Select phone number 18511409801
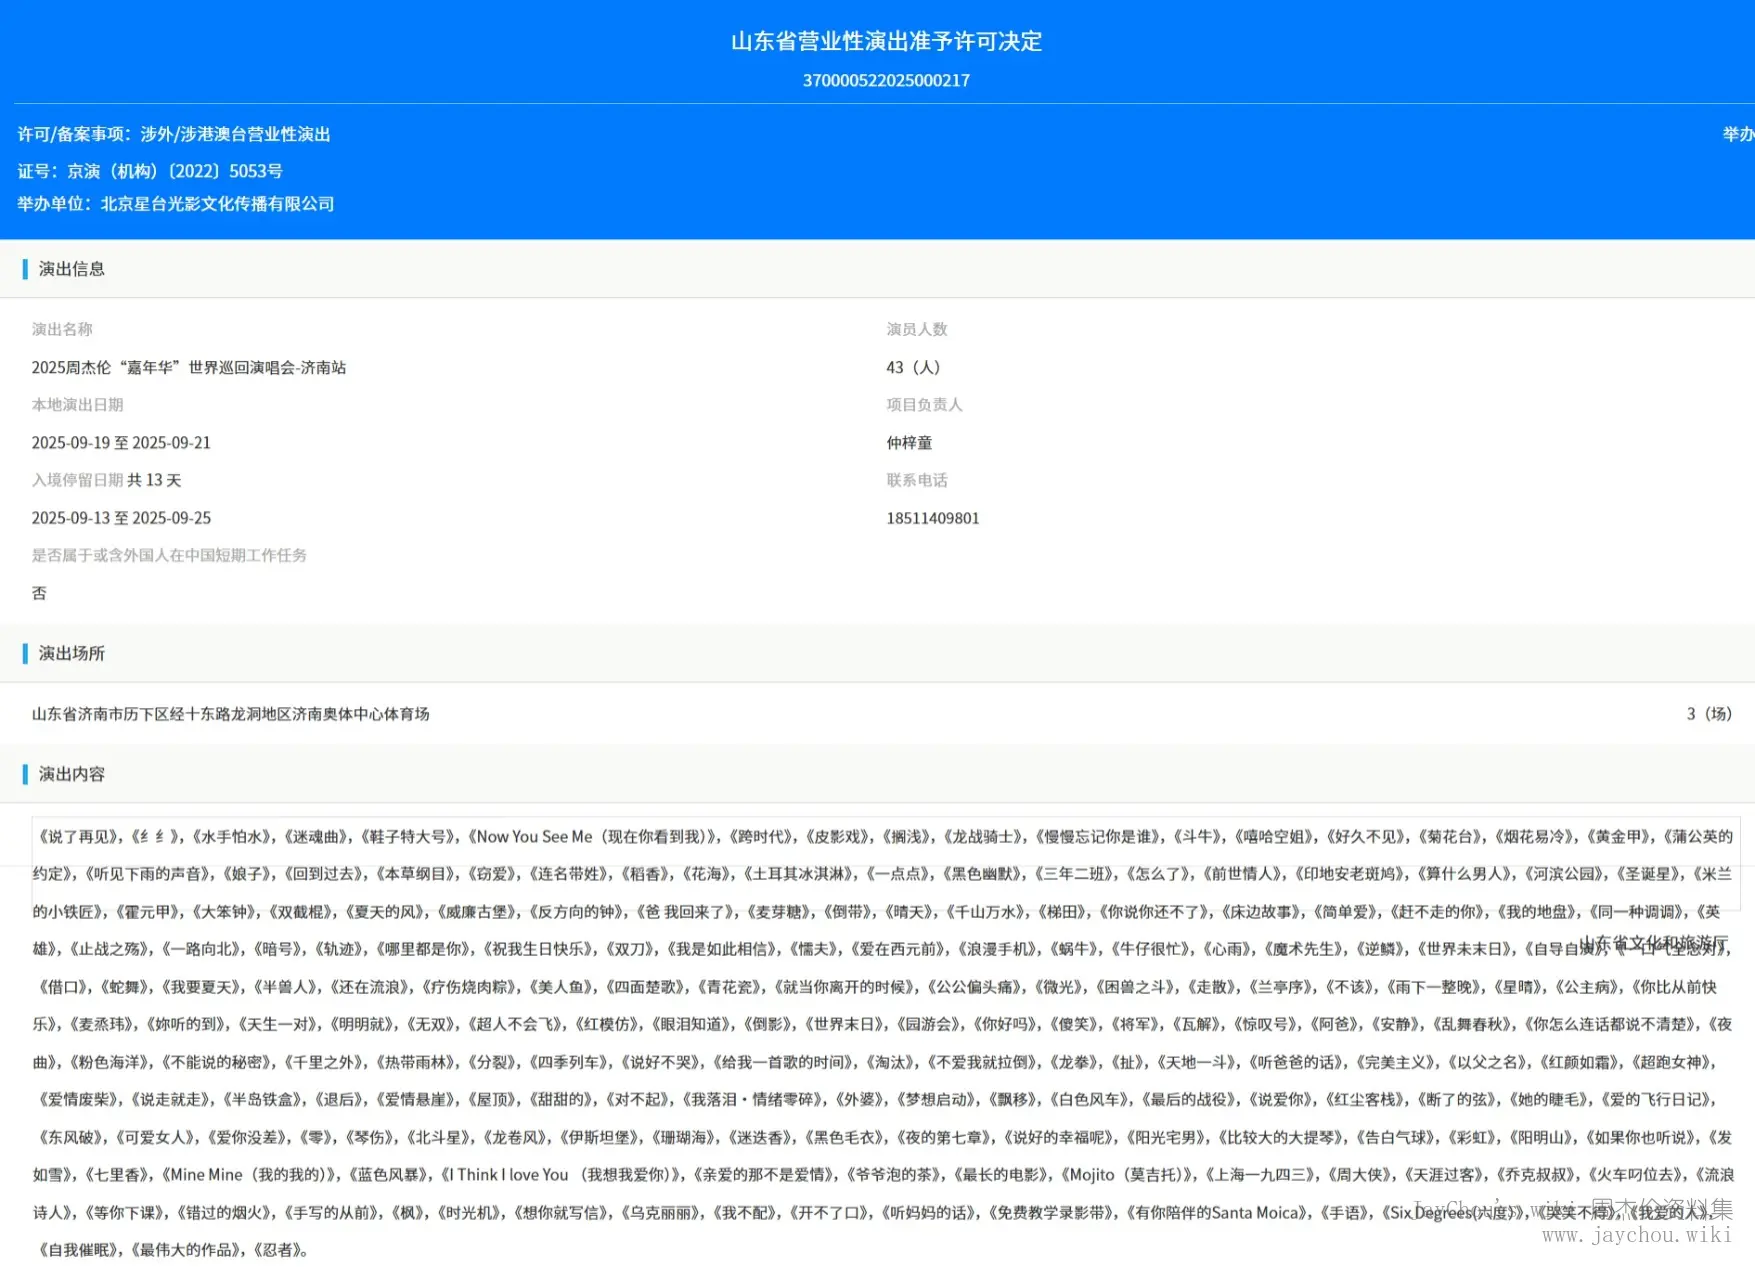1755x1267 pixels. pos(932,518)
